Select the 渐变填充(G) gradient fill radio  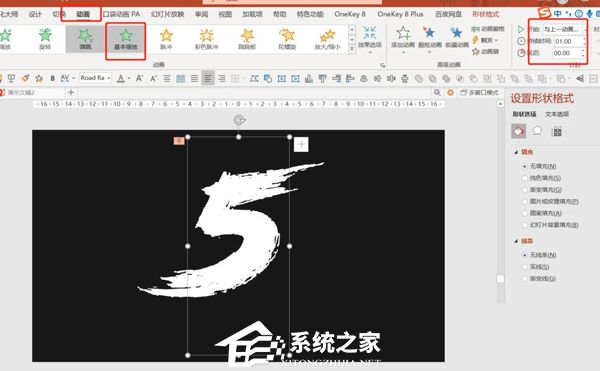coord(525,190)
